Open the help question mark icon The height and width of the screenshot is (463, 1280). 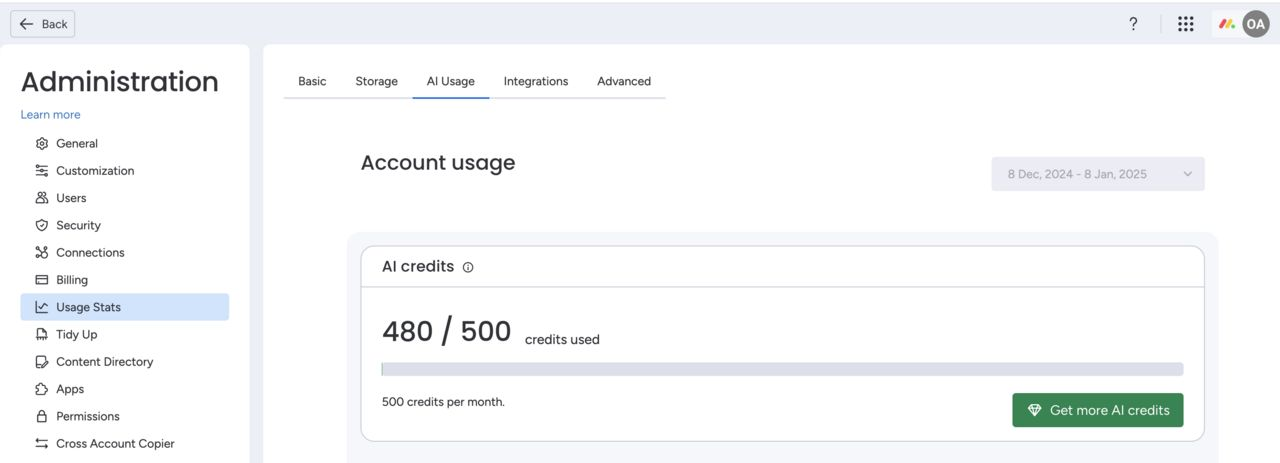pyautogui.click(x=1133, y=24)
